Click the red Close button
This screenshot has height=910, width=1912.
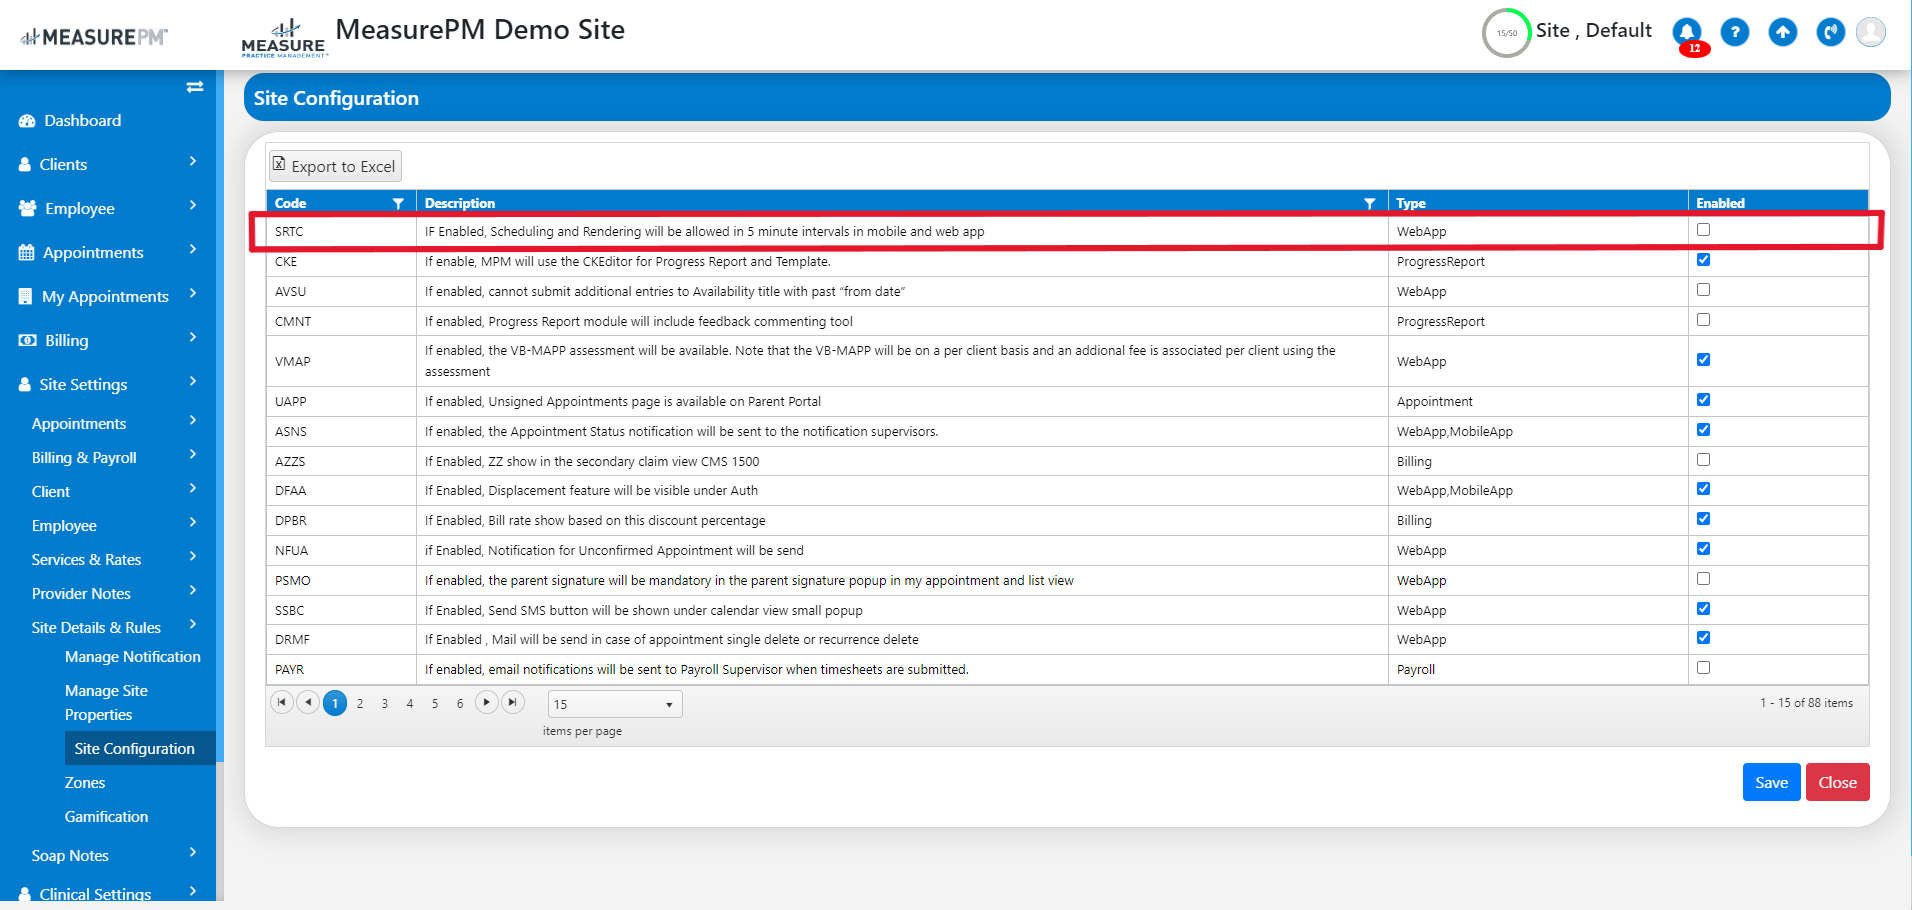point(1837,782)
